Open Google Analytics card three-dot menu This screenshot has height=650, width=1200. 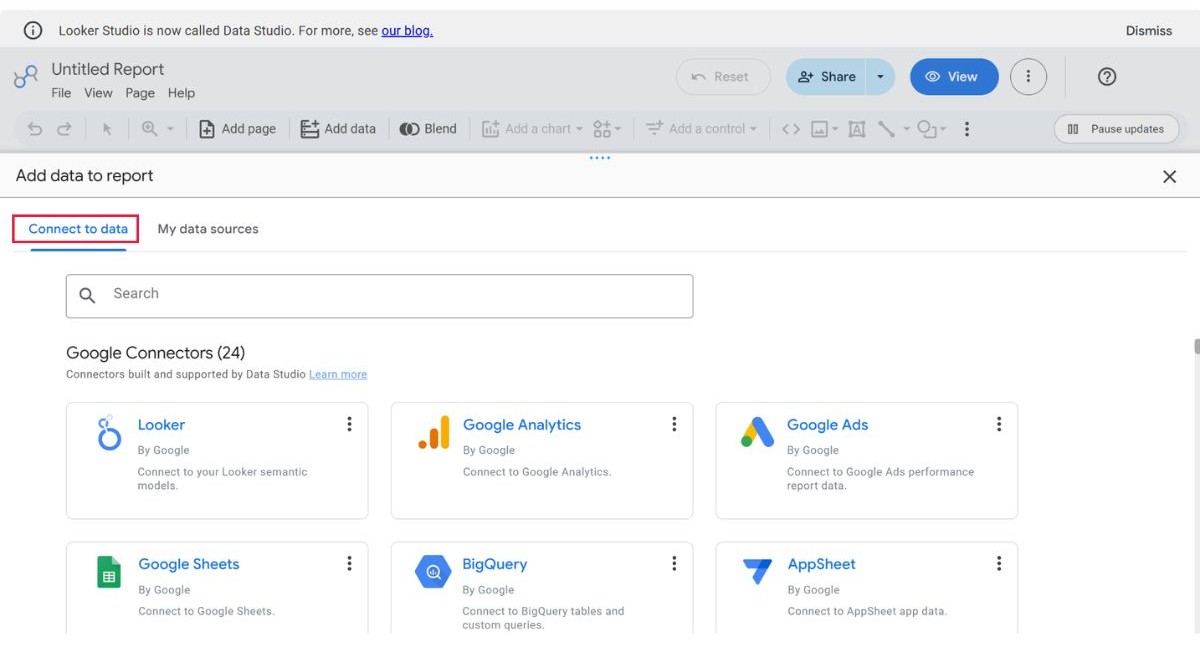pos(674,424)
